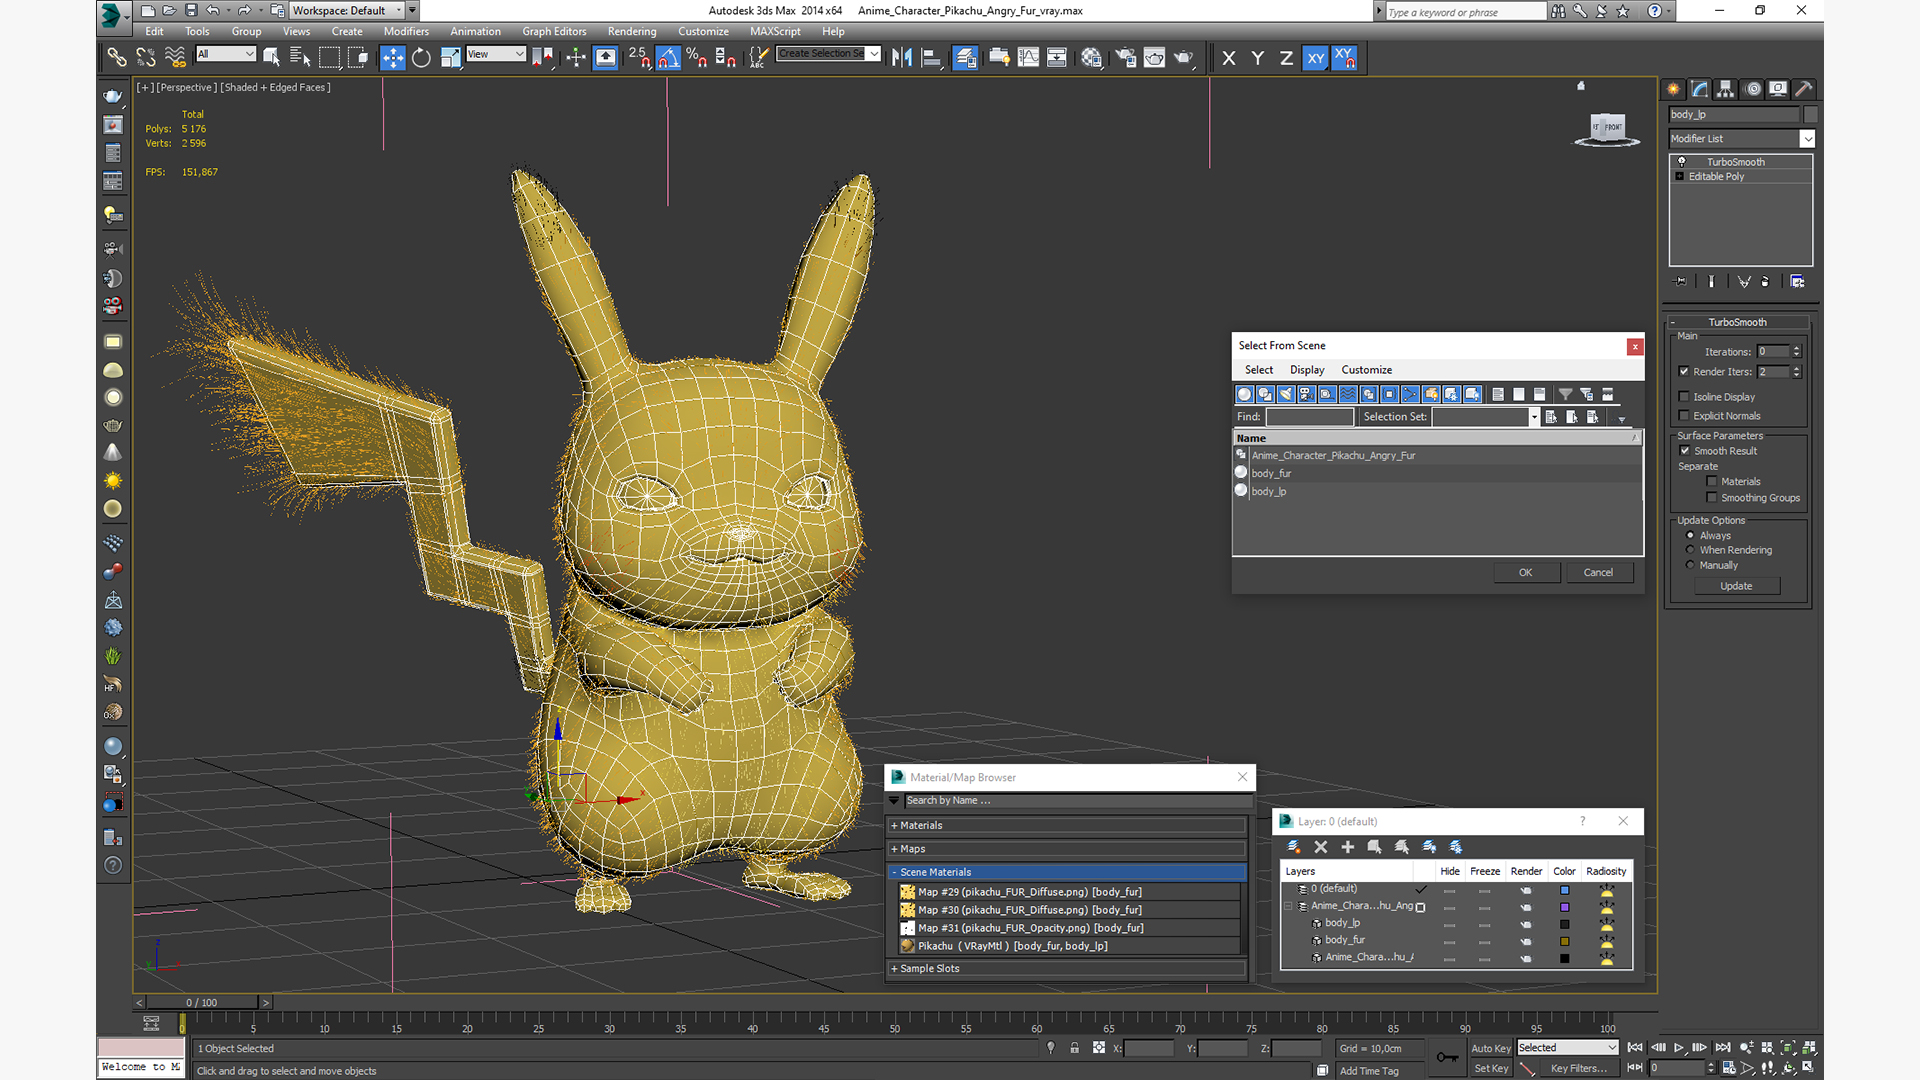Expand the Materials group in Material/Map Browser
The height and width of the screenshot is (1080, 1920).
pyautogui.click(x=1066, y=826)
